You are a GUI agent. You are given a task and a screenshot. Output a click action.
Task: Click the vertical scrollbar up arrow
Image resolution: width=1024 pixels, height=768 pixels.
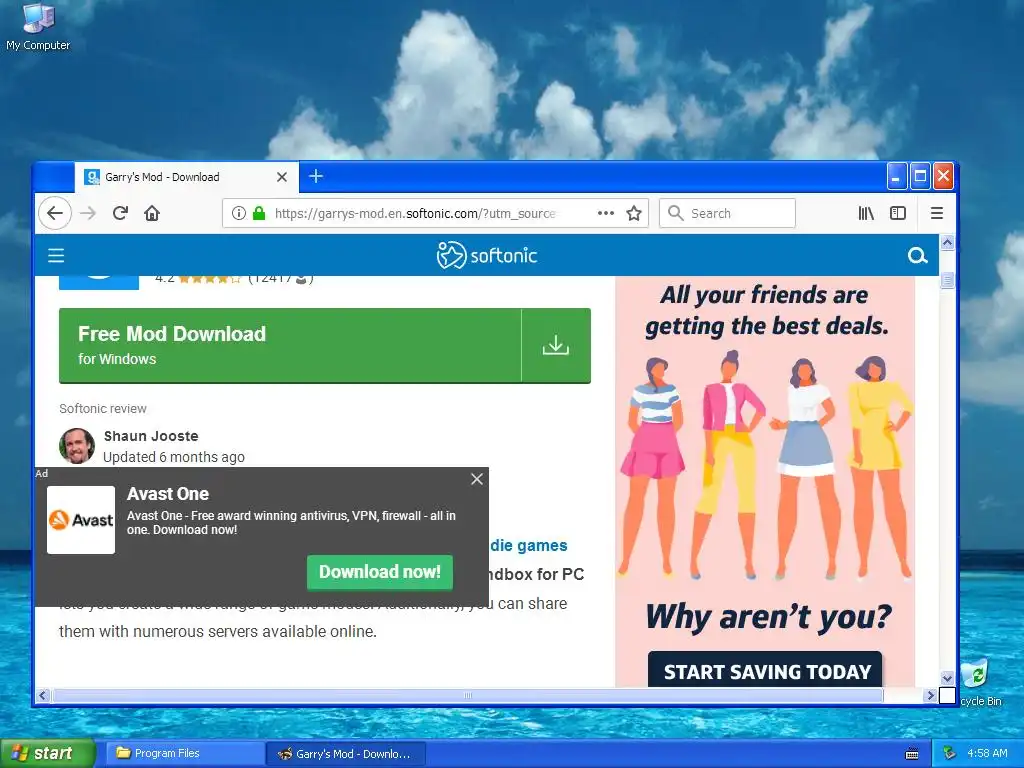(948, 243)
